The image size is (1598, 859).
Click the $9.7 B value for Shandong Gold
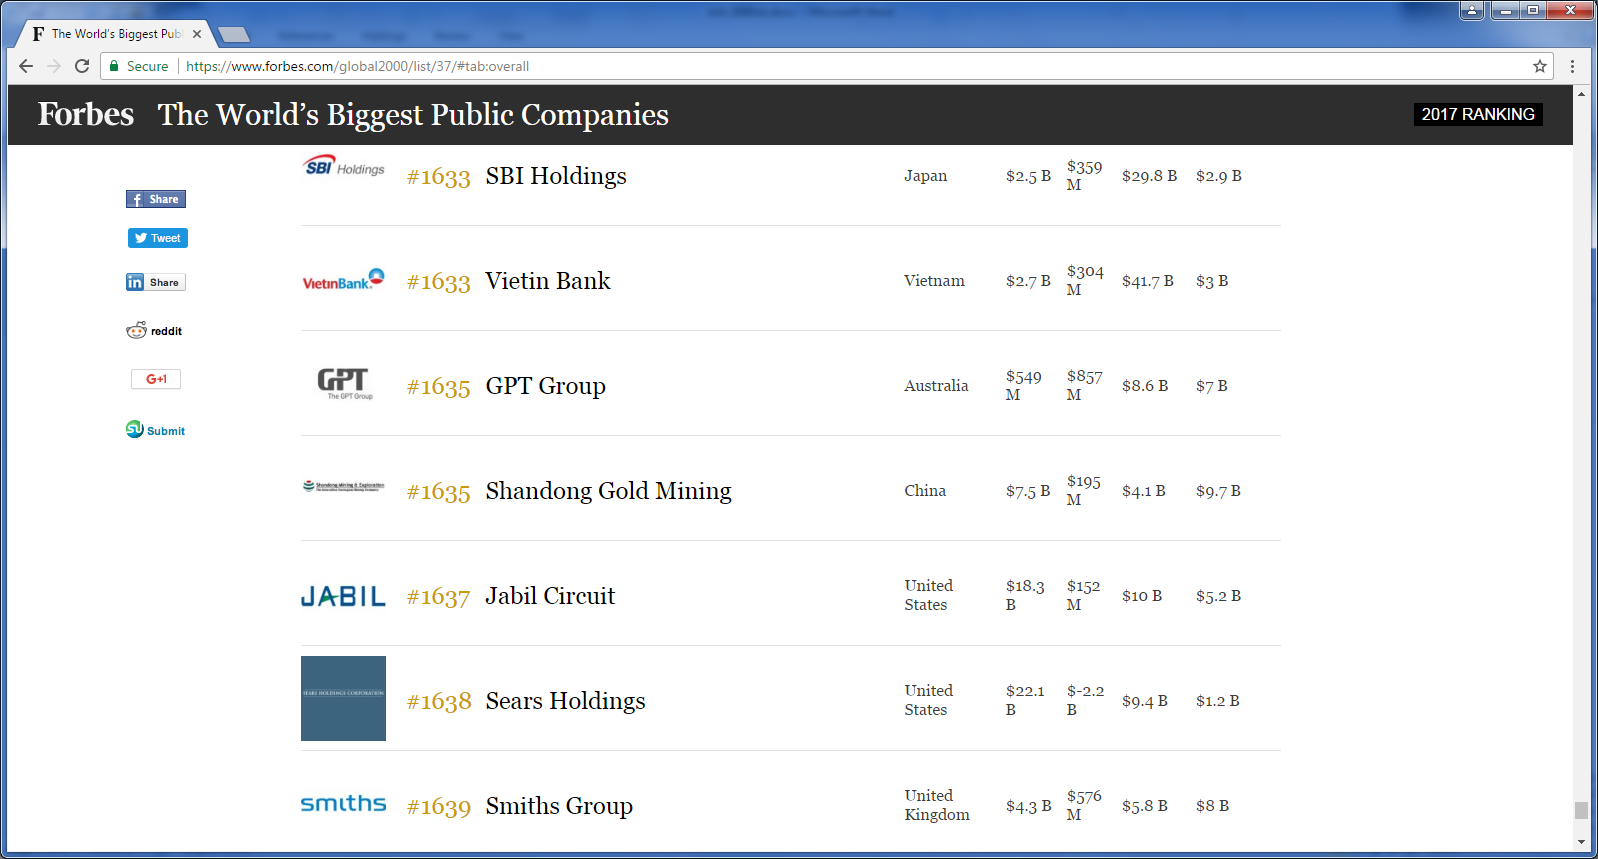(x=1218, y=491)
